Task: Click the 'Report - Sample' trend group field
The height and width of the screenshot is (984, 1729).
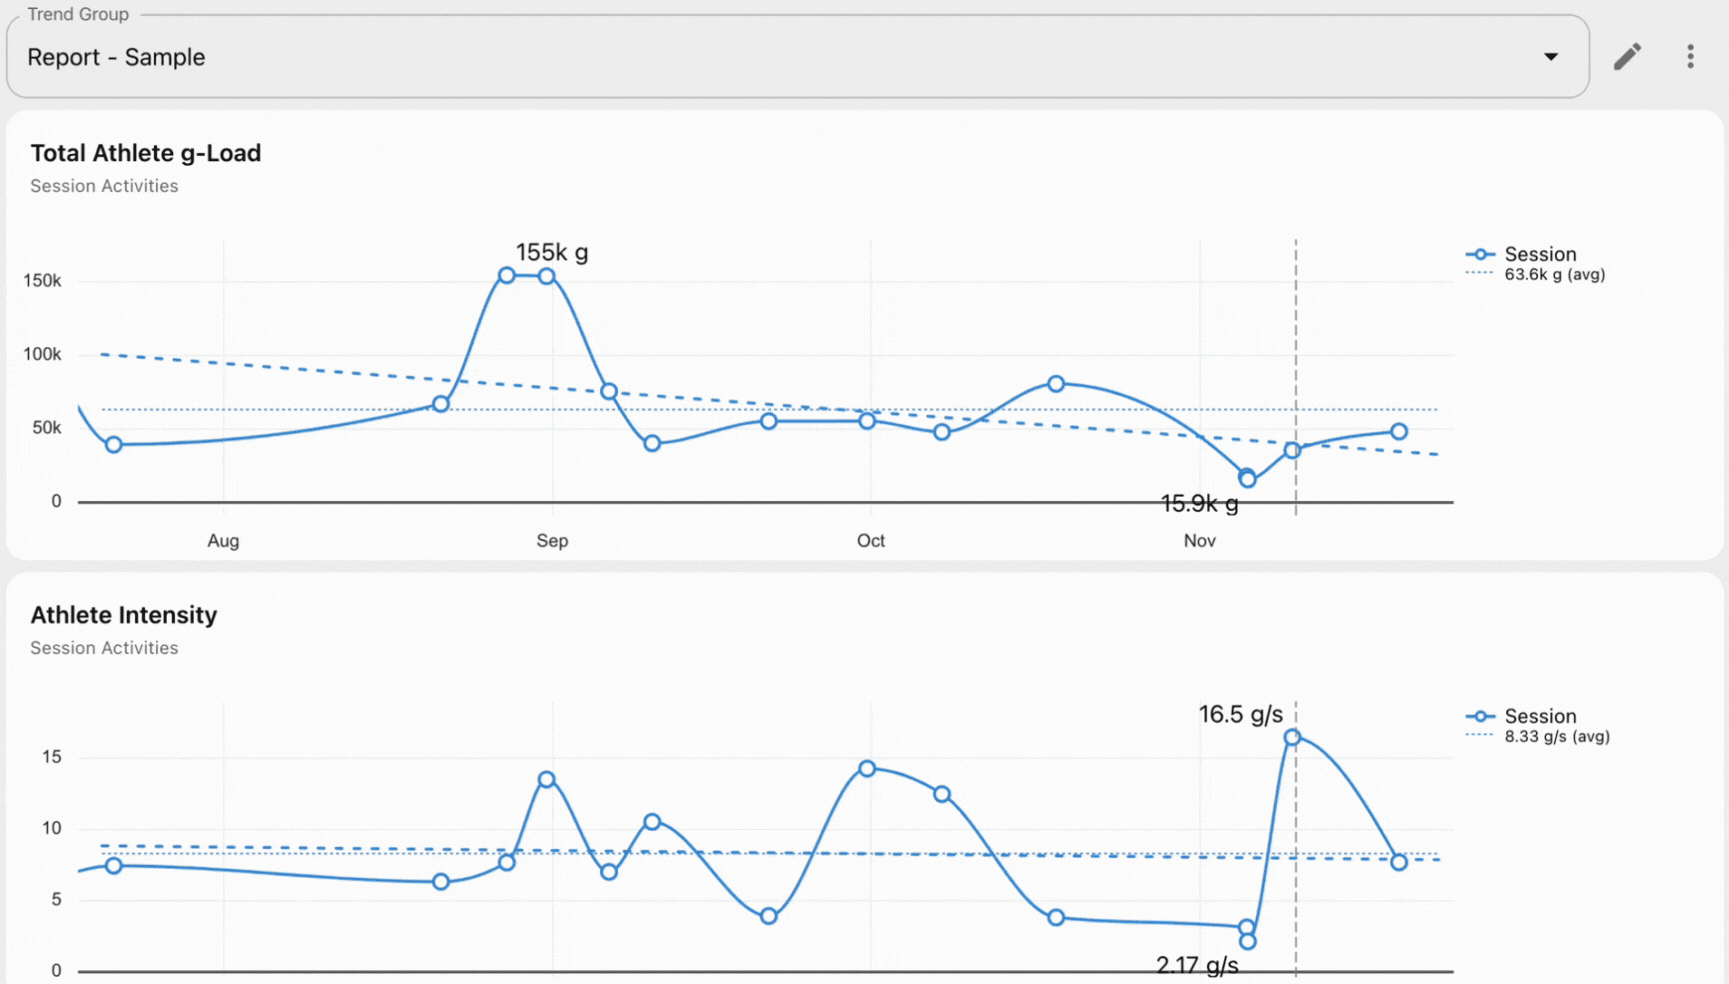Action: (x=797, y=57)
